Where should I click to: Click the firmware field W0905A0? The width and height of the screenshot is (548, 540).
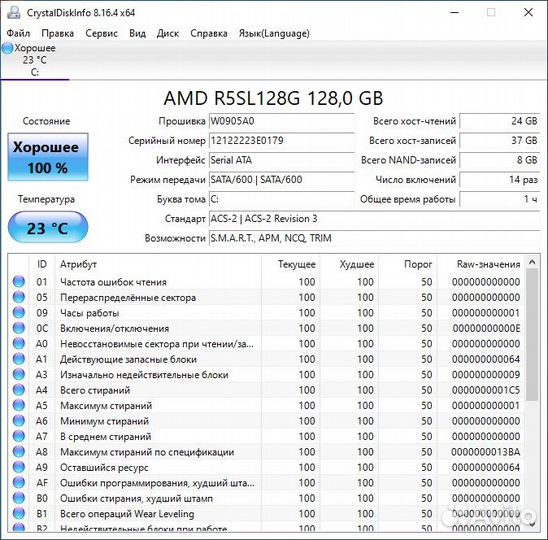coord(282,121)
